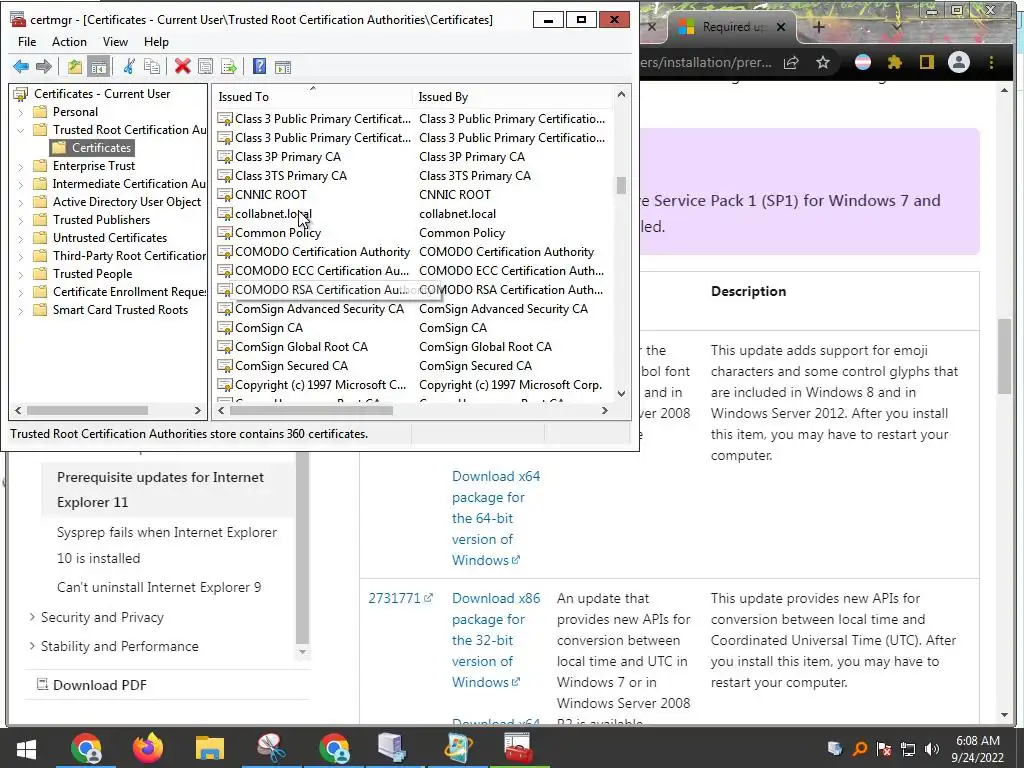Open Chrome three-dot menu
Image resolution: width=1024 pixels, height=768 pixels.
[991, 62]
